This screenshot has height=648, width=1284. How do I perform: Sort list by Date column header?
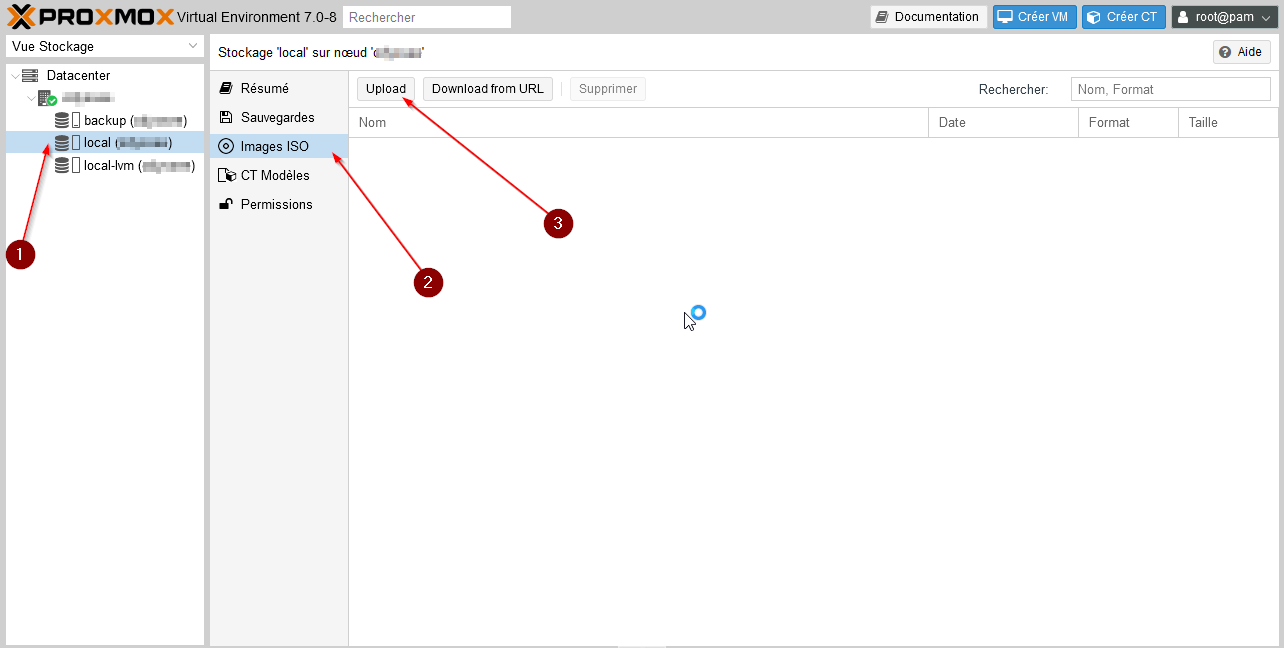pos(1002,123)
